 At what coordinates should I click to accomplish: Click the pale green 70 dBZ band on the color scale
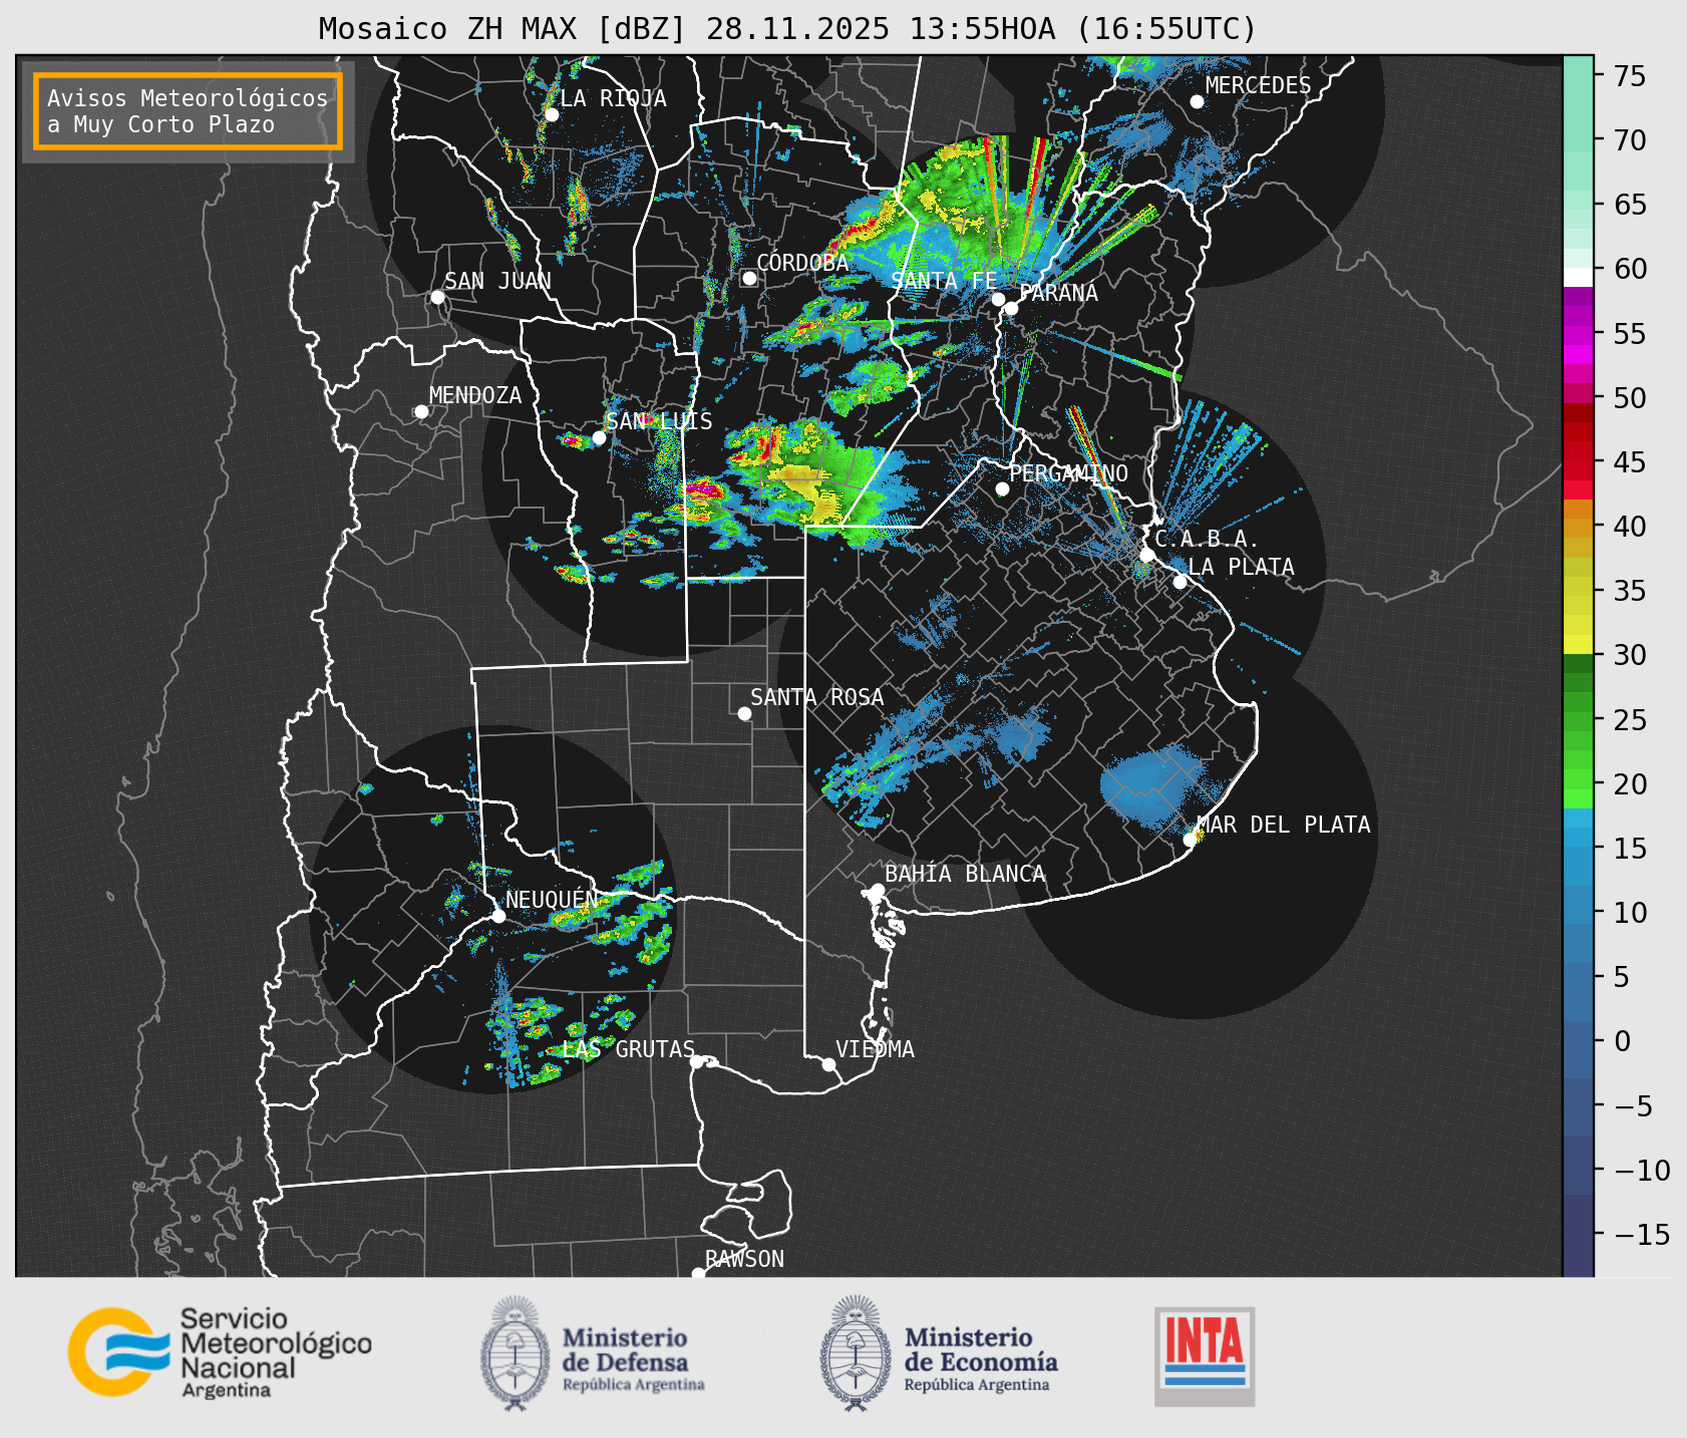1578,140
